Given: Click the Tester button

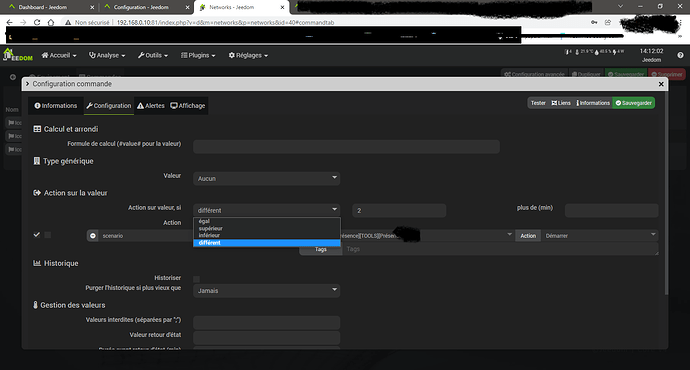Looking at the screenshot, I should point(538,103).
